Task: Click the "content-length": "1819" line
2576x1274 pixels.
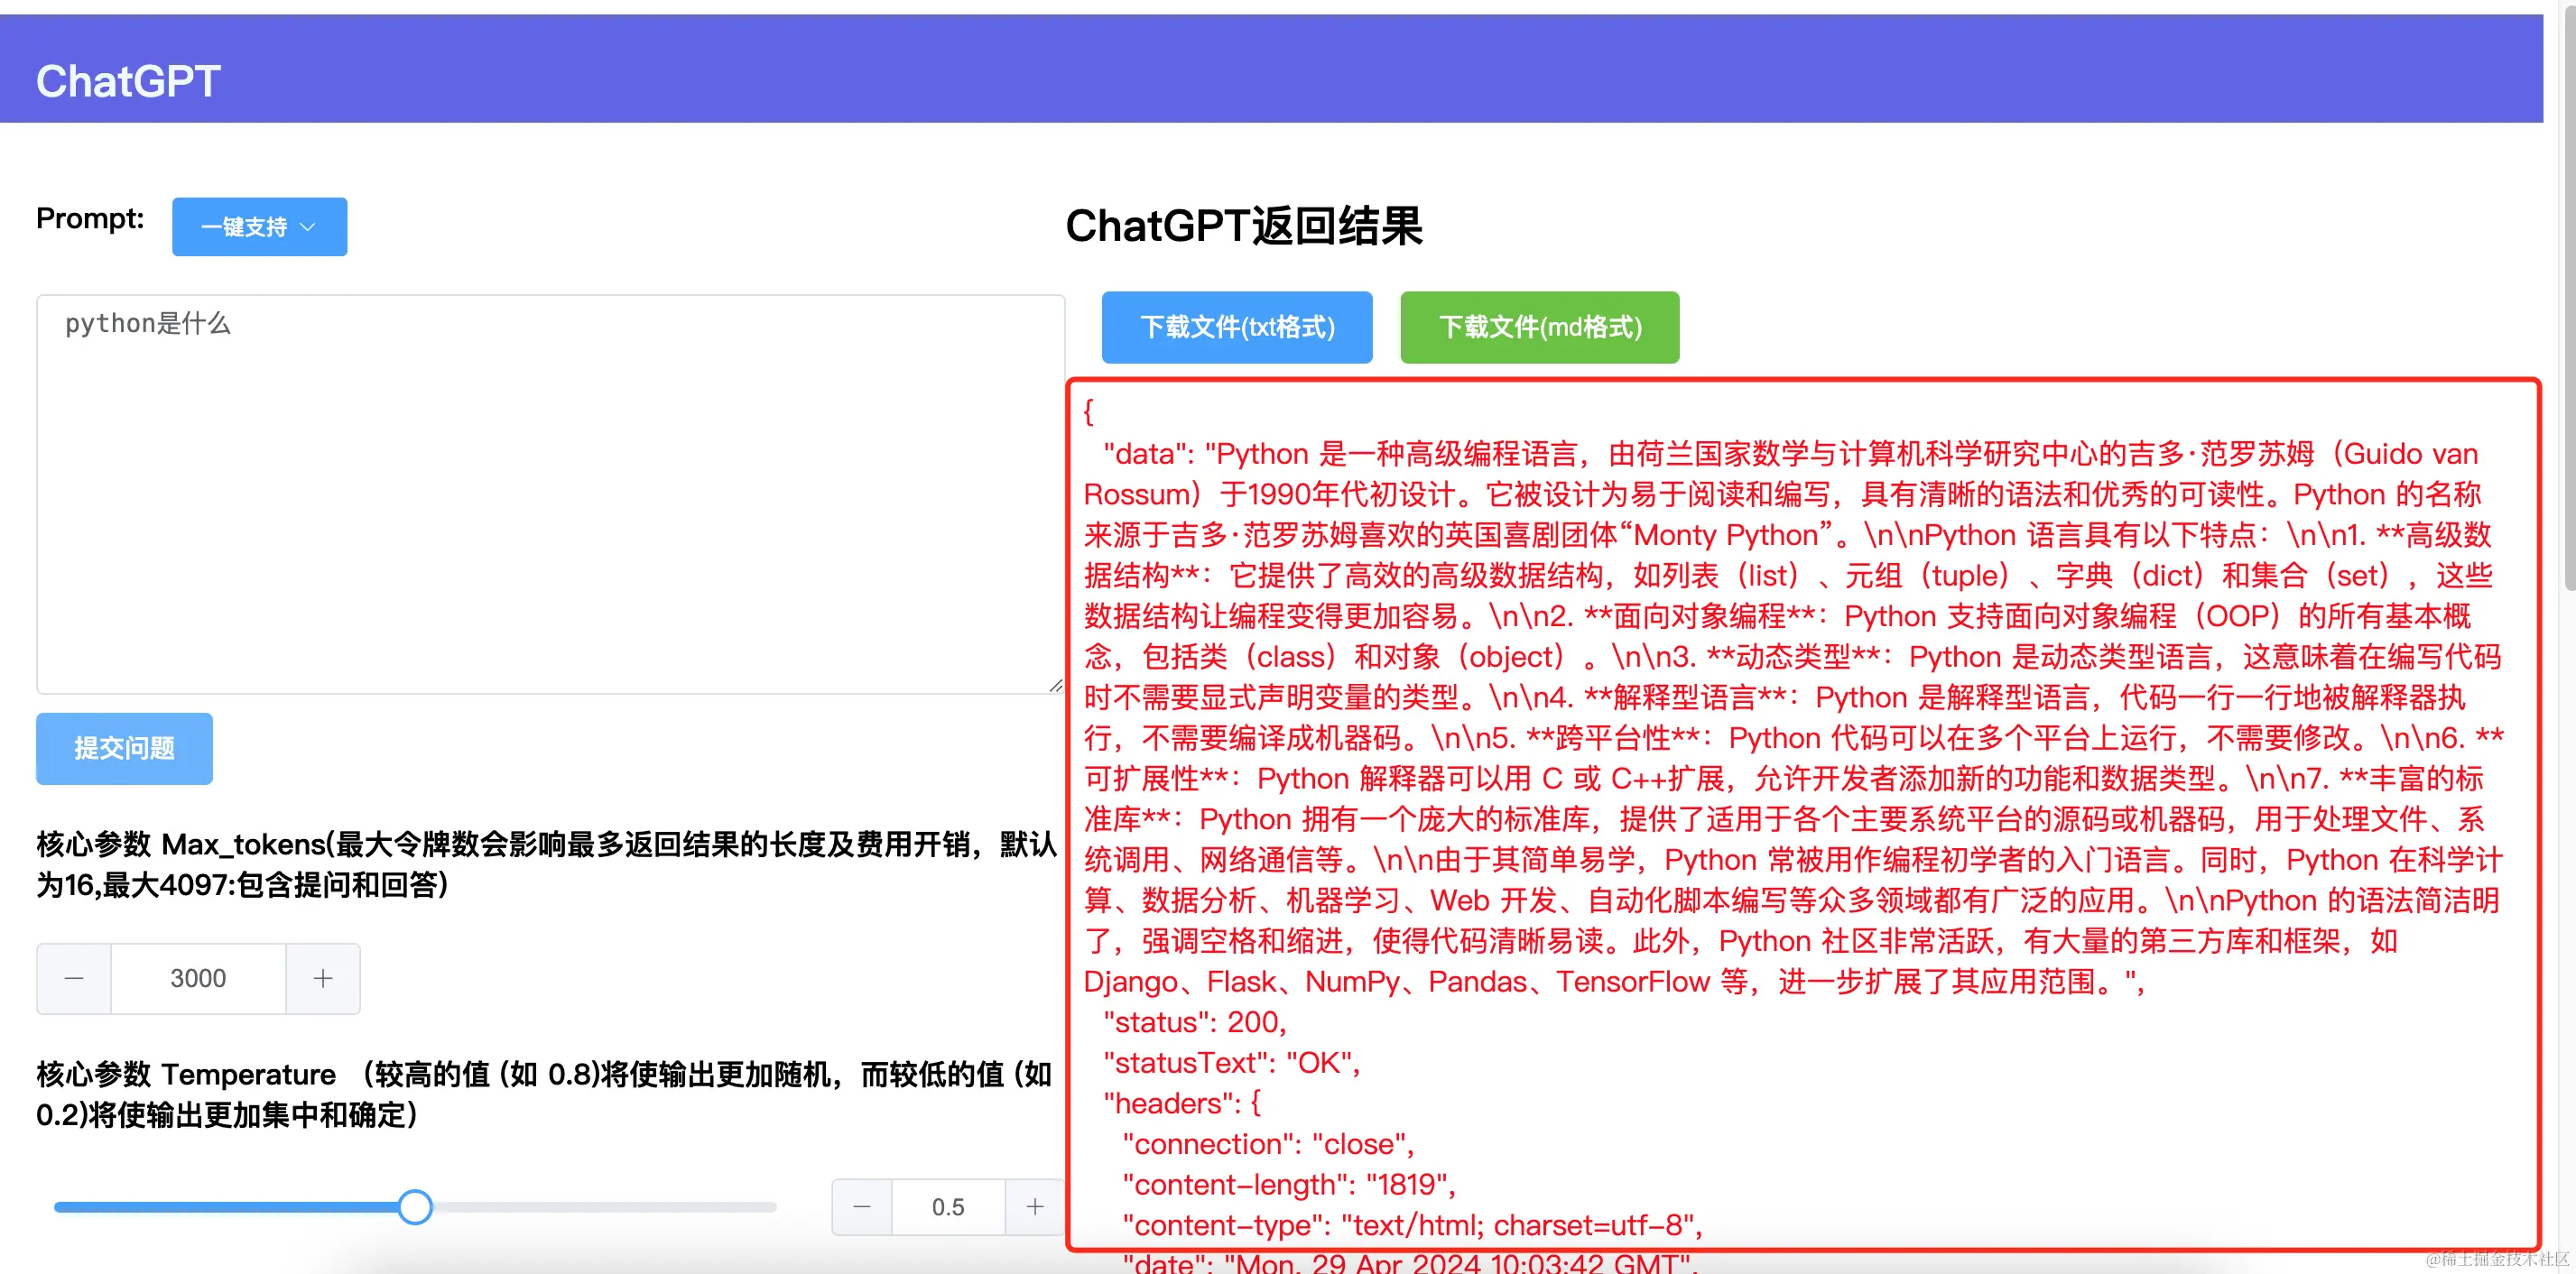Action: point(1288,1185)
